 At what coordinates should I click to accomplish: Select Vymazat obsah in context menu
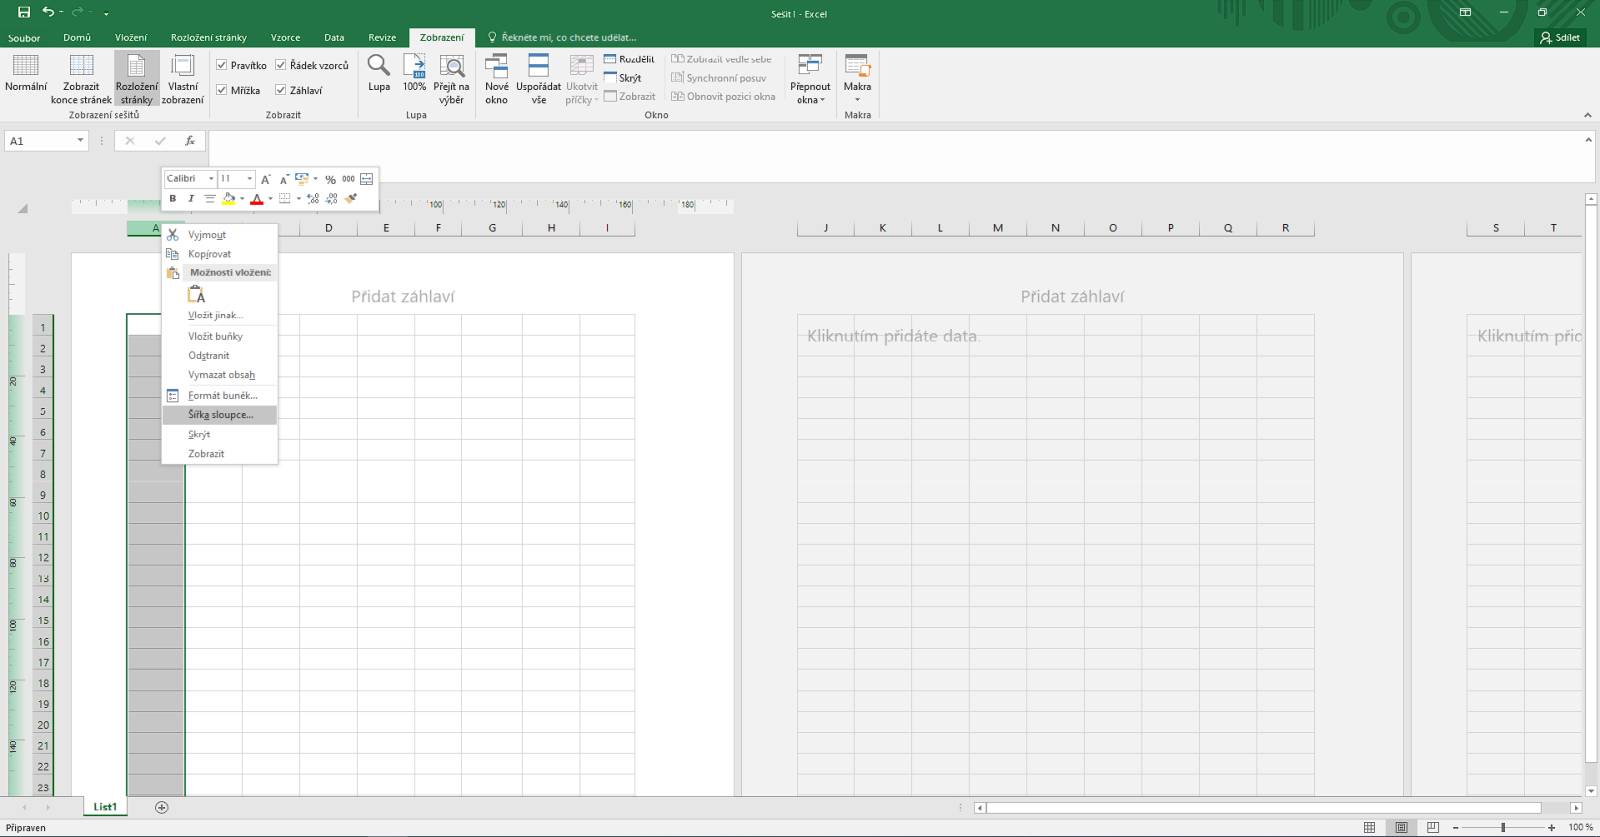click(220, 375)
